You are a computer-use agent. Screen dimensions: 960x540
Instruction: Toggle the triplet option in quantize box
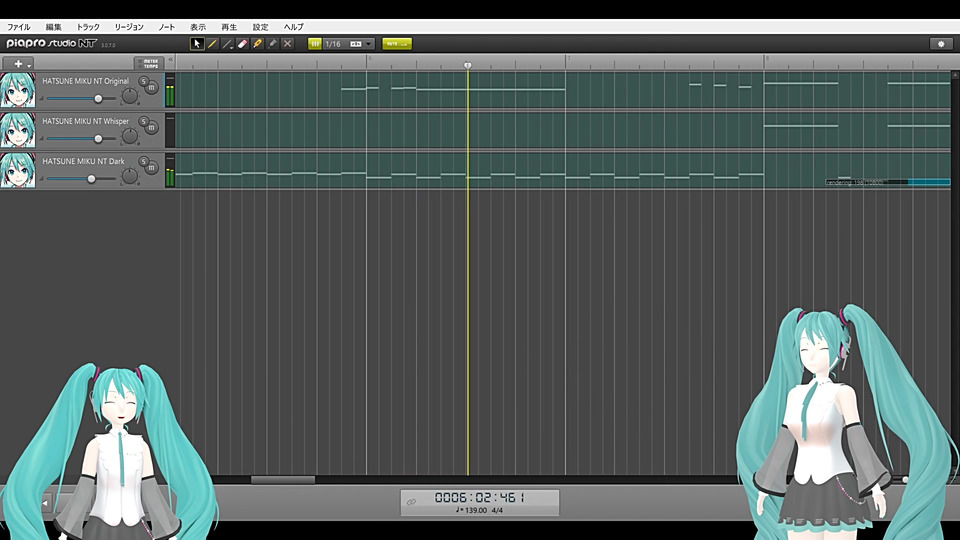pos(356,44)
